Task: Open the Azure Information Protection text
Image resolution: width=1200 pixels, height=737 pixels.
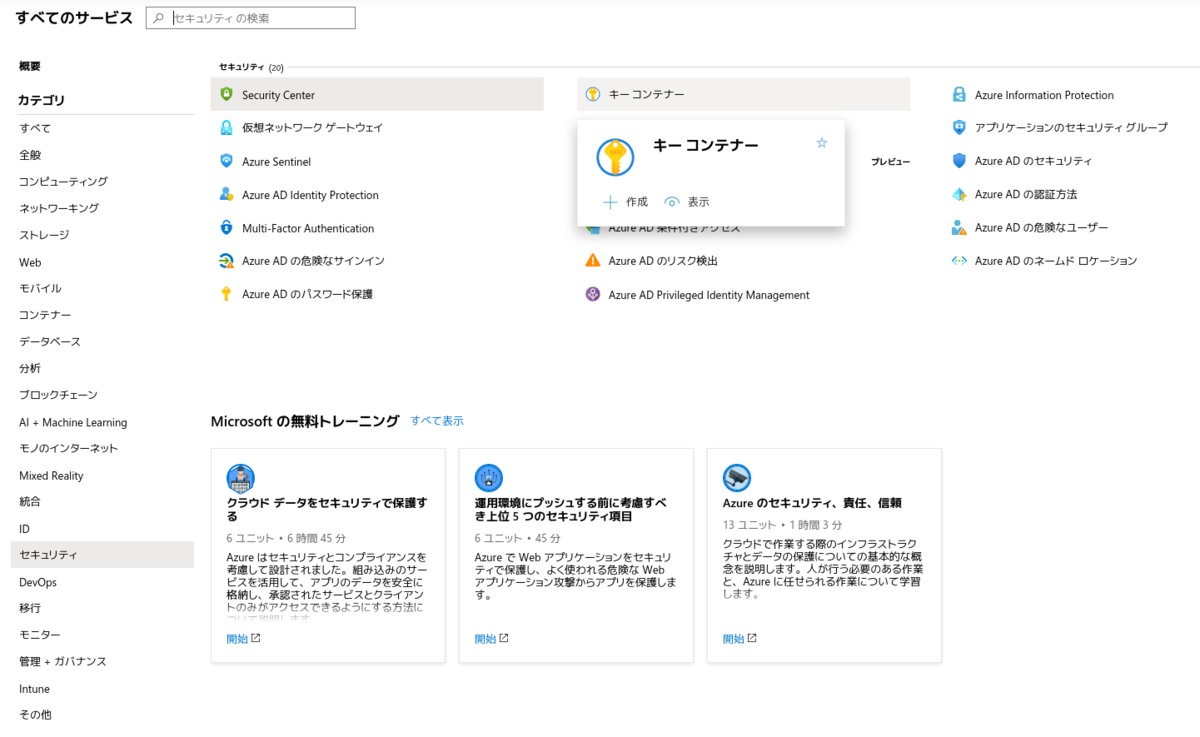Action: point(1044,95)
